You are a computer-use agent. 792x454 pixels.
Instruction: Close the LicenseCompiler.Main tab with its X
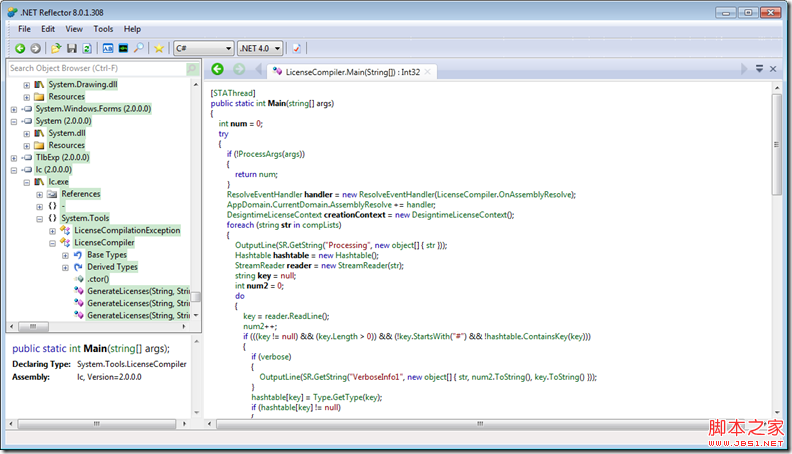click(x=428, y=72)
